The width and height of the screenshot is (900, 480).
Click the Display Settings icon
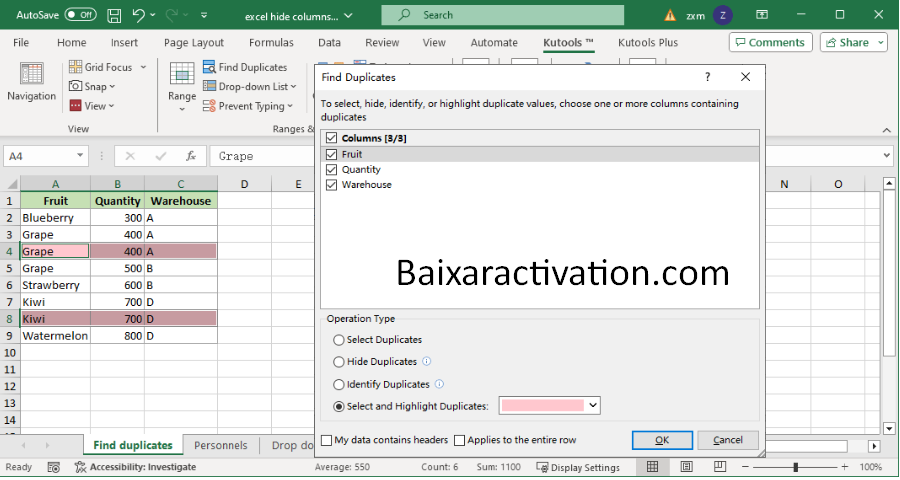pos(542,467)
